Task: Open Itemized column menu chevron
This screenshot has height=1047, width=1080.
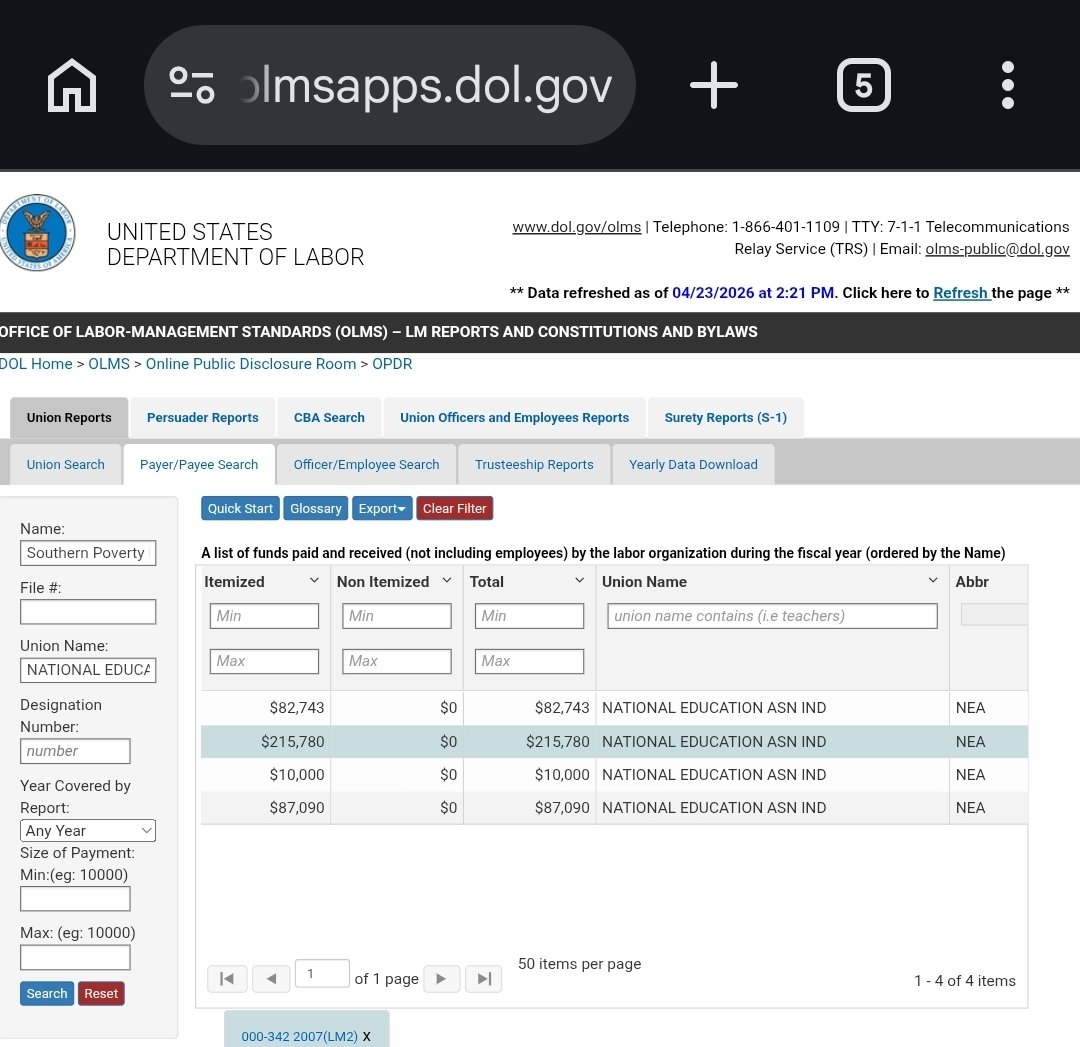Action: pyautogui.click(x=314, y=581)
